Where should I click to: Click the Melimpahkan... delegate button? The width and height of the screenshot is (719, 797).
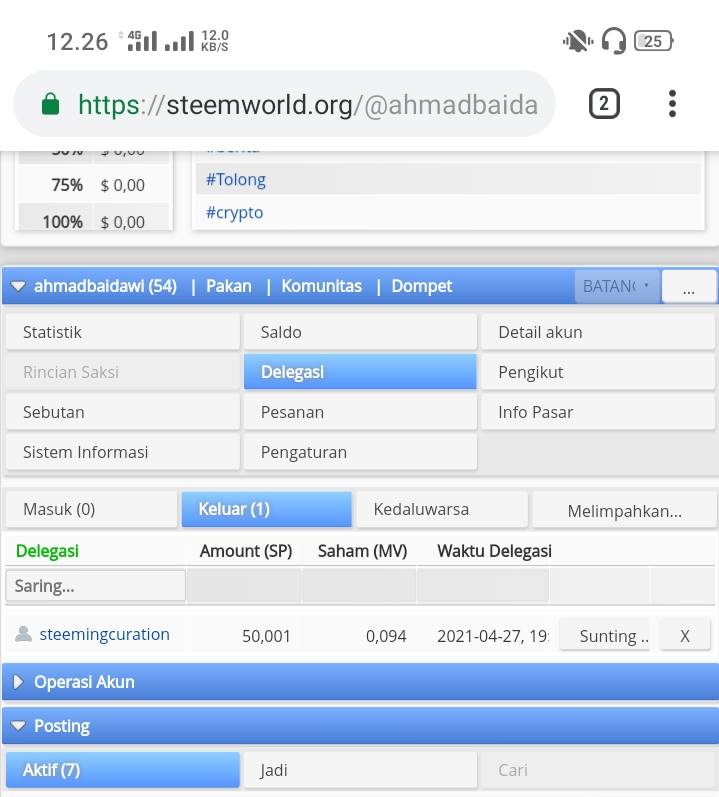point(624,510)
